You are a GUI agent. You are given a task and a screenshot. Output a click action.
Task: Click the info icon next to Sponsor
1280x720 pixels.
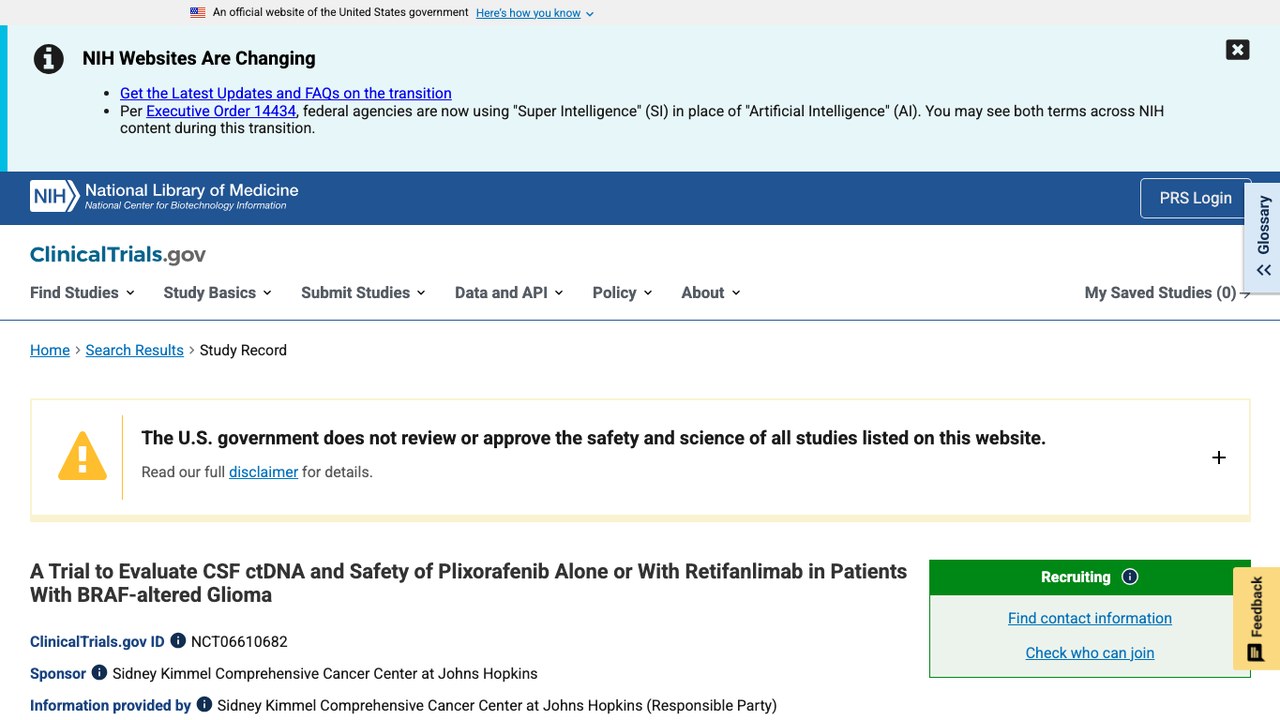(x=99, y=673)
